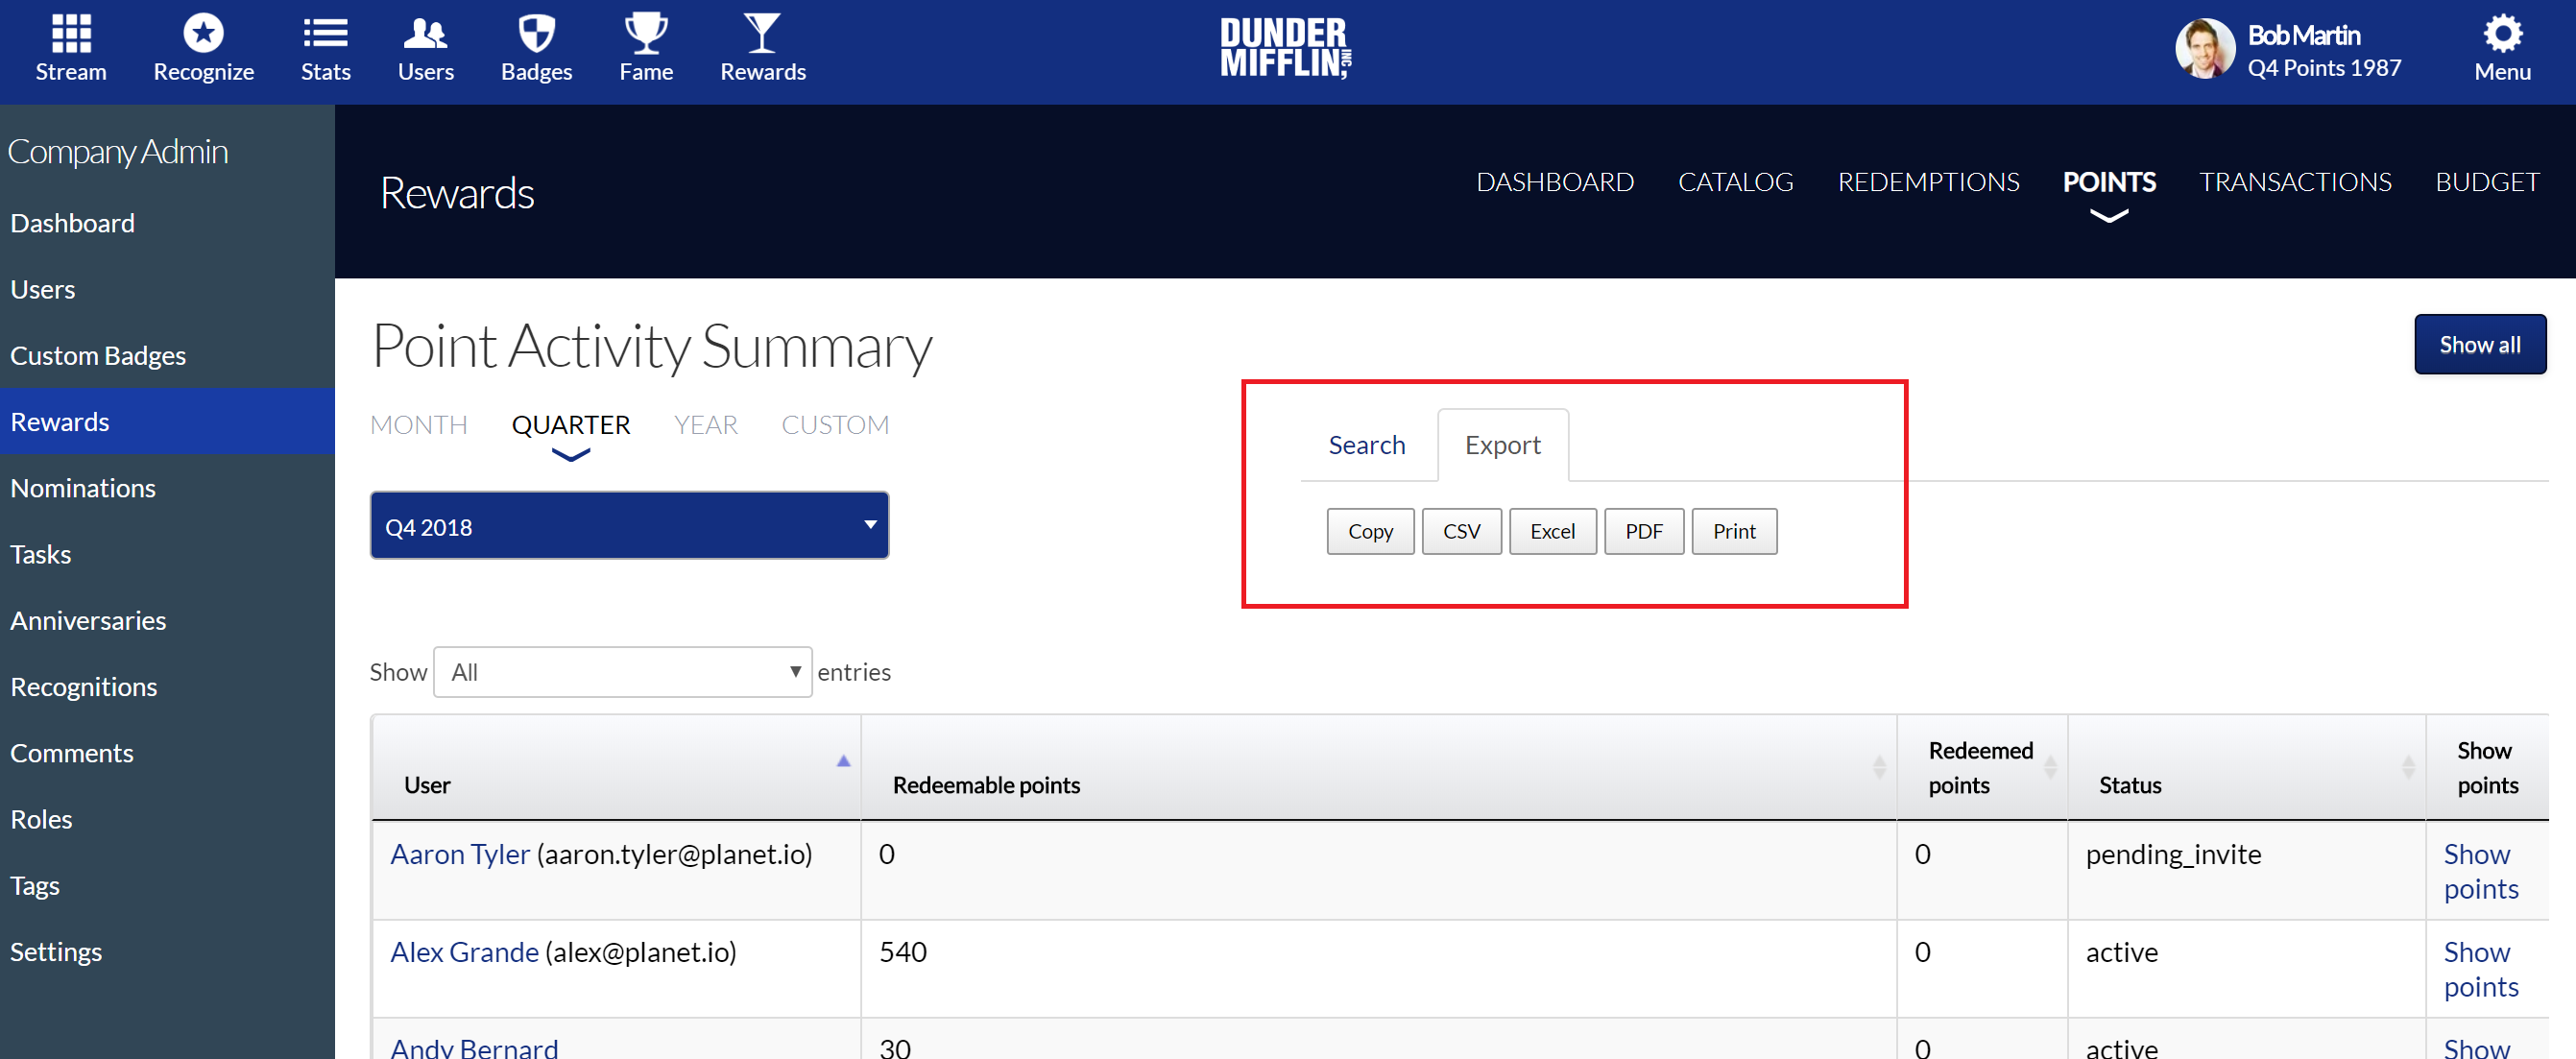The width and height of the screenshot is (2576, 1059).
Task: Sort by Redeemable points column
Action: tap(1379, 768)
